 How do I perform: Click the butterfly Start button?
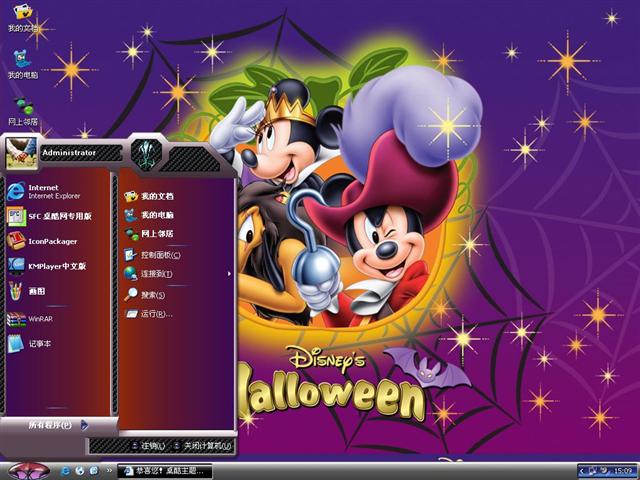coord(28,471)
